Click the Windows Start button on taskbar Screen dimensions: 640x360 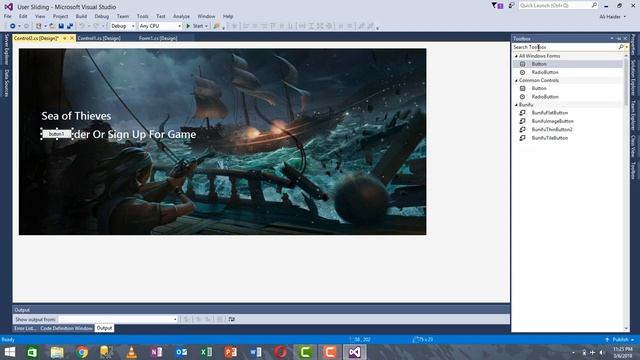(9, 352)
